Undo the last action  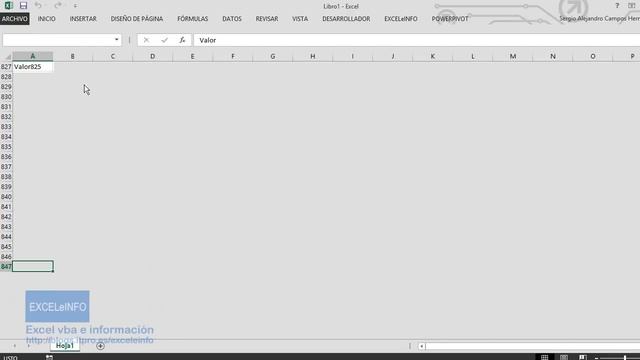click(x=38, y=5)
